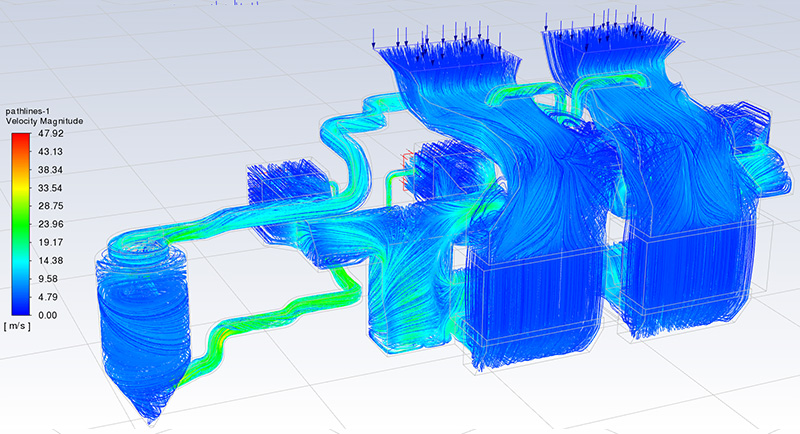The height and width of the screenshot is (434, 800).
Task: Click the 43.13 legend value
Action: coord(49,151)
